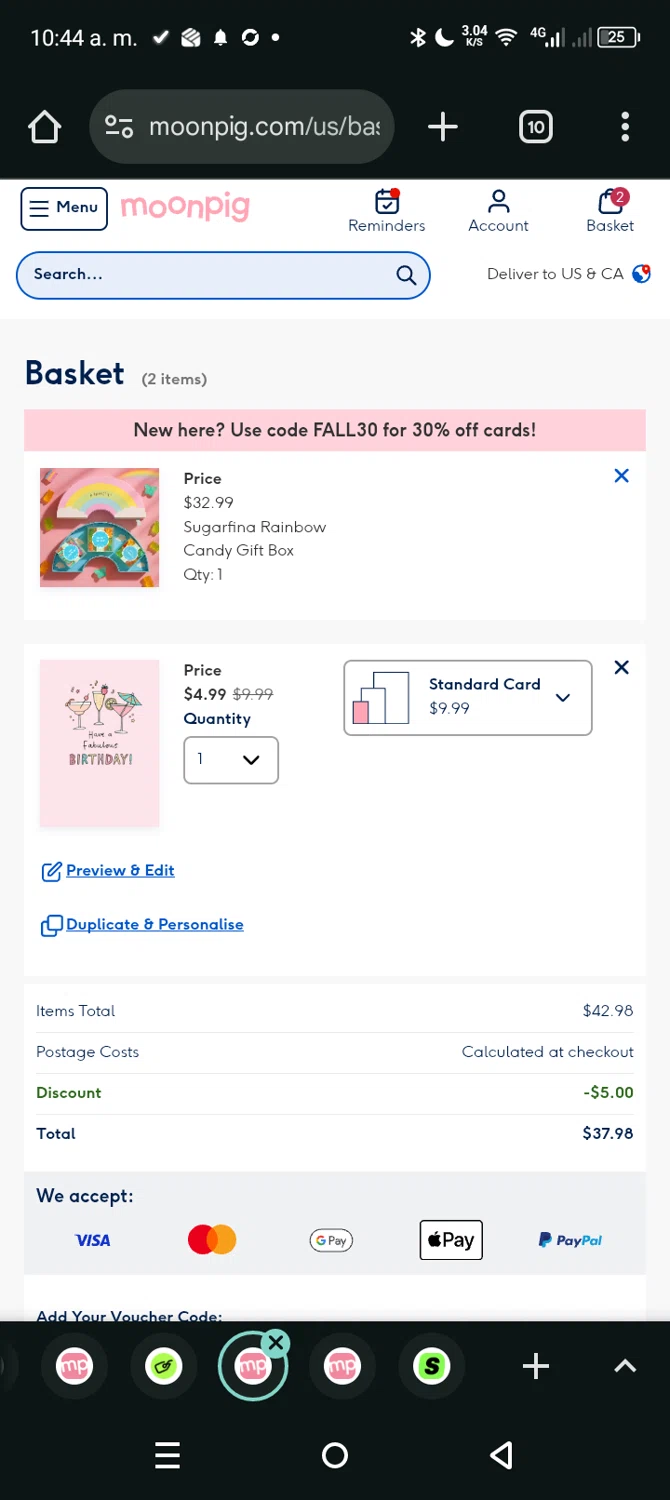Remove the birthday card from basket

click(621, 667)
